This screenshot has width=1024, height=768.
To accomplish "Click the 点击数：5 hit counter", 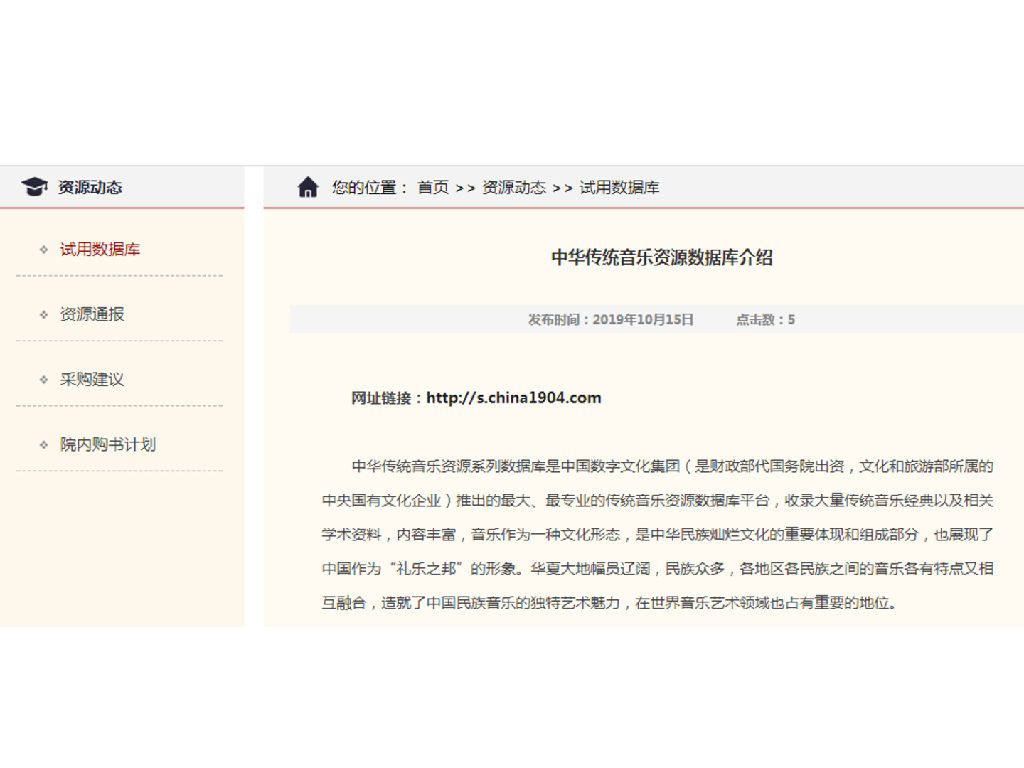I will click(765, 319).
